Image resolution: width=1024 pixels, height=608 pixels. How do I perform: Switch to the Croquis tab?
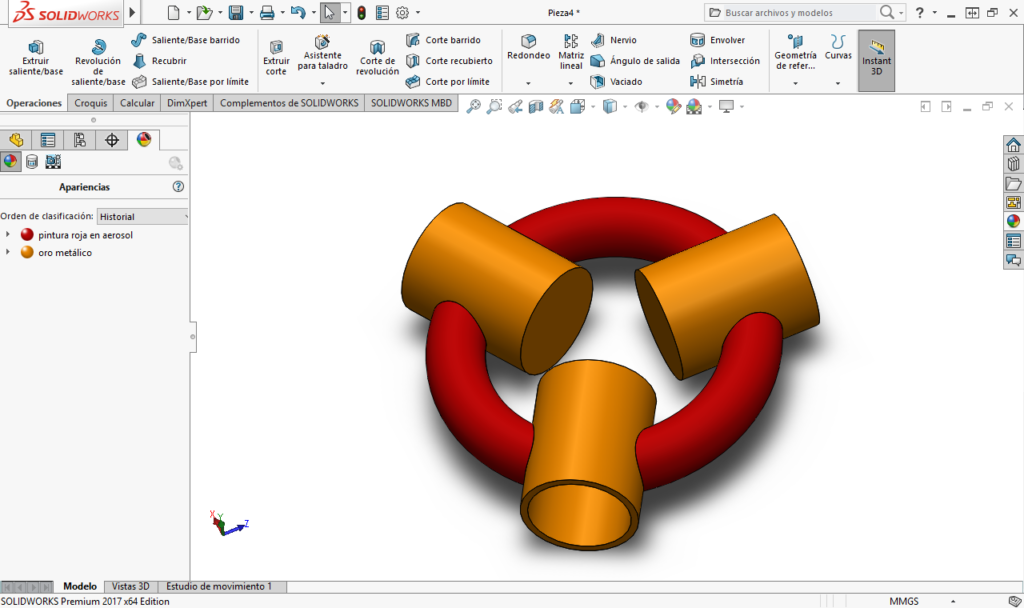(91, 103)
